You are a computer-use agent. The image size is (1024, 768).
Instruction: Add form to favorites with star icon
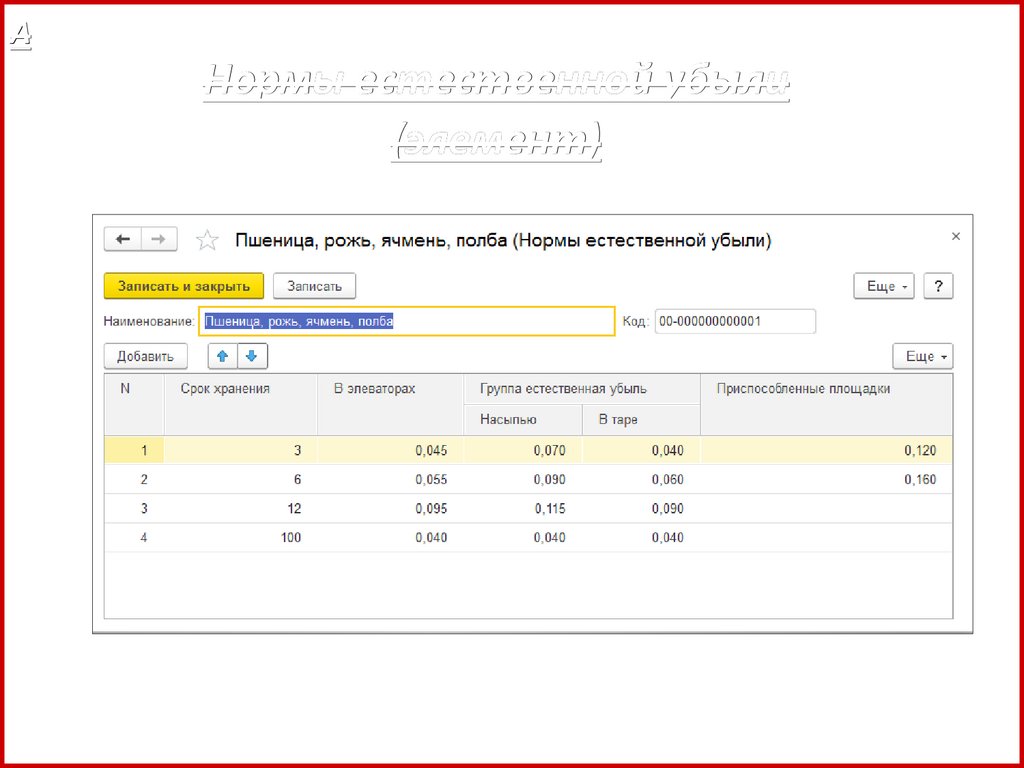click(207, 240)
